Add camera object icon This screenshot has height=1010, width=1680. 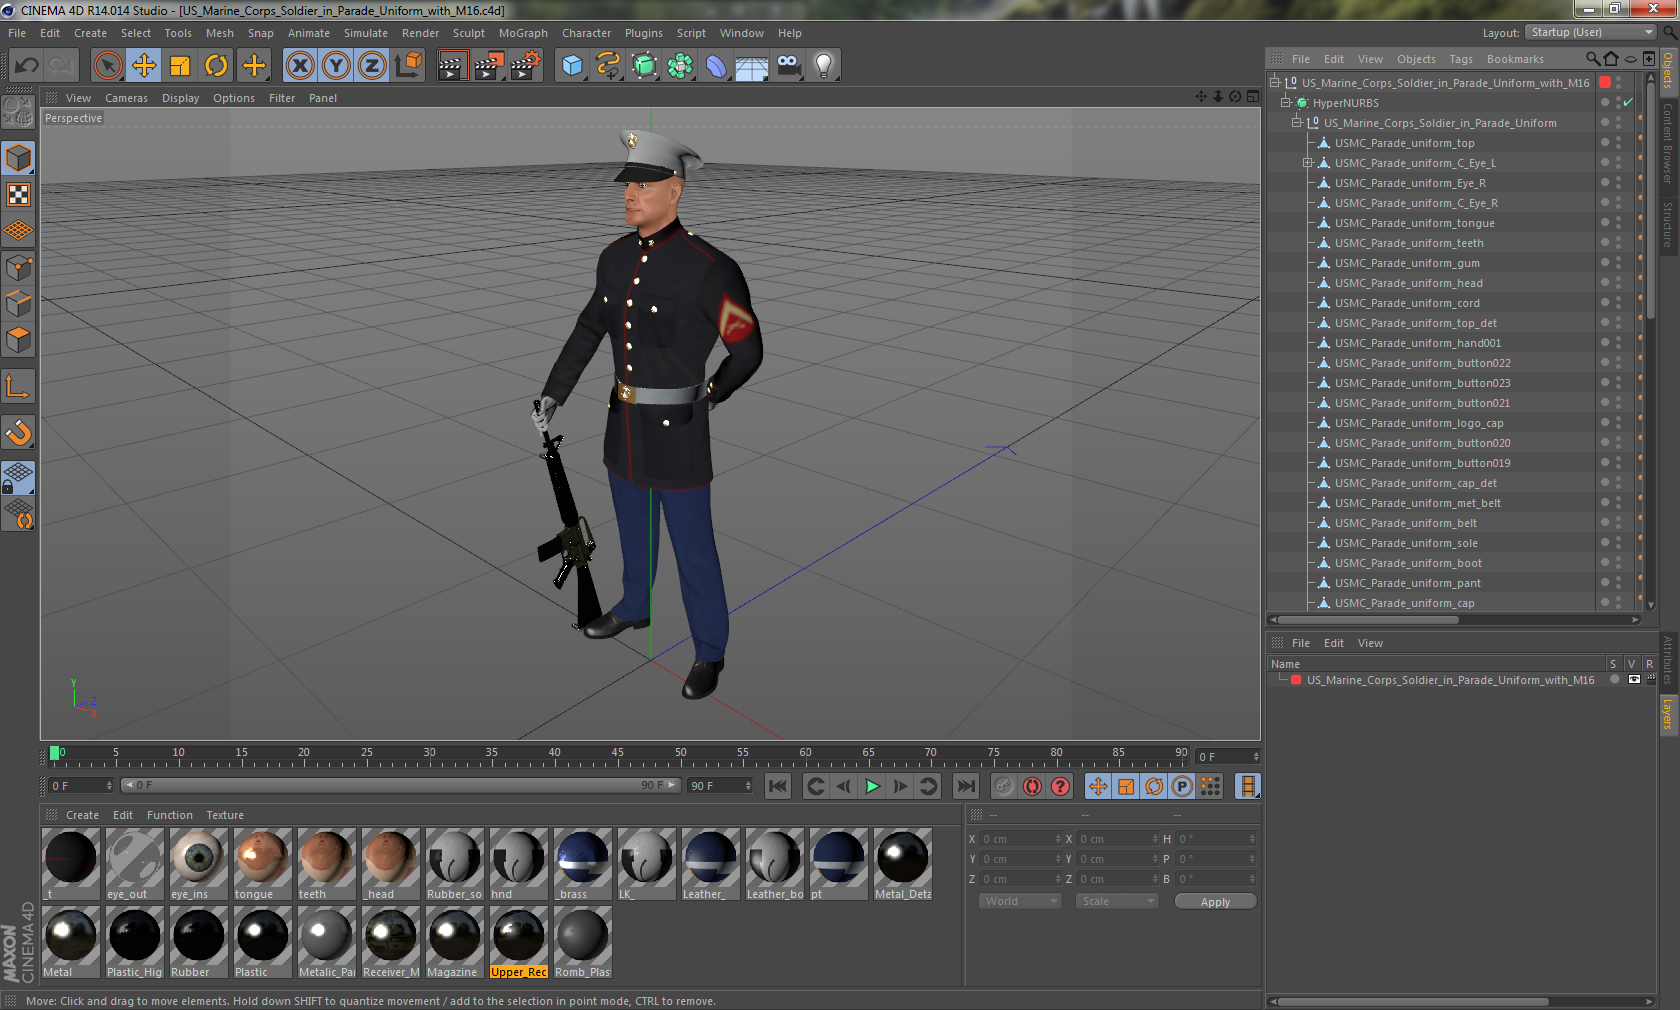(x=788, y=66)
